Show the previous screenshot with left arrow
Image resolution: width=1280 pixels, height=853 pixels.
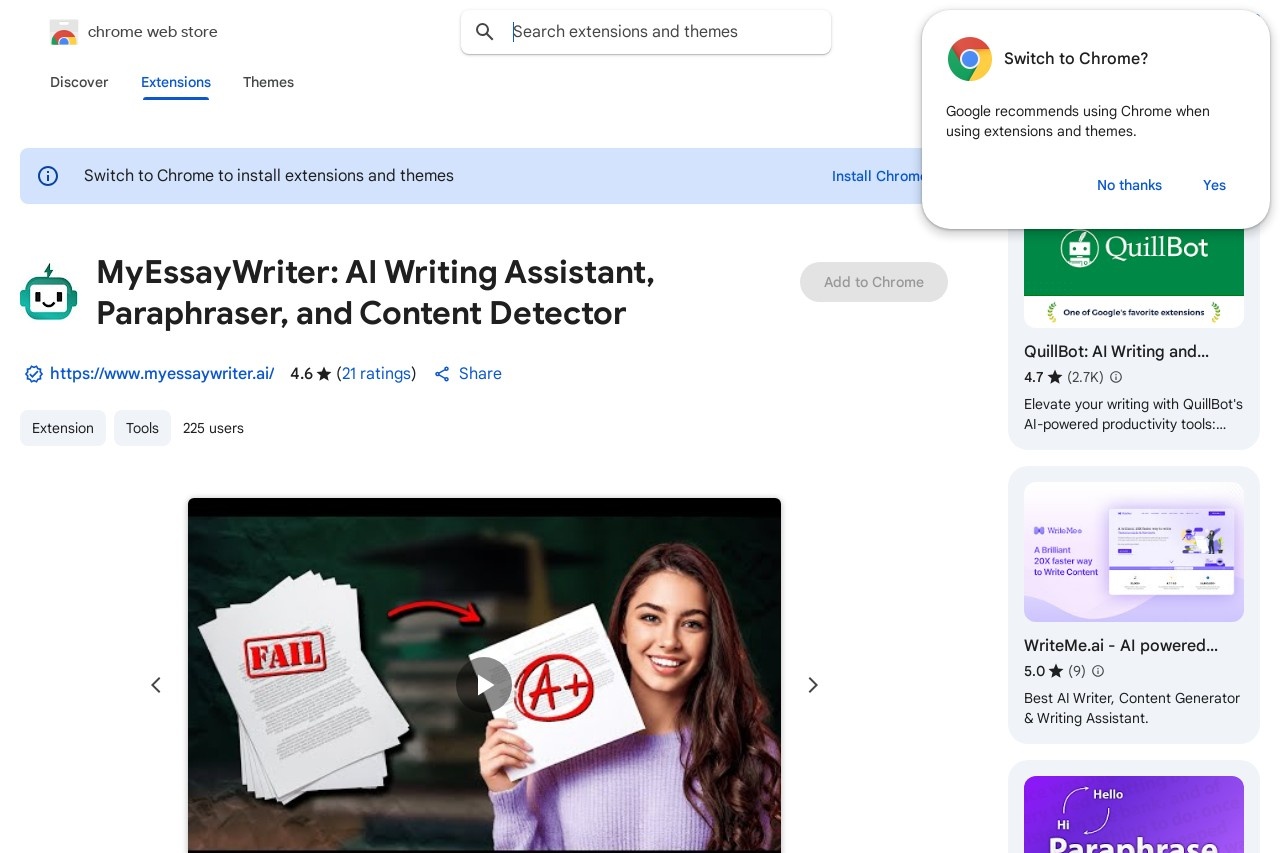tap(156, 685)
